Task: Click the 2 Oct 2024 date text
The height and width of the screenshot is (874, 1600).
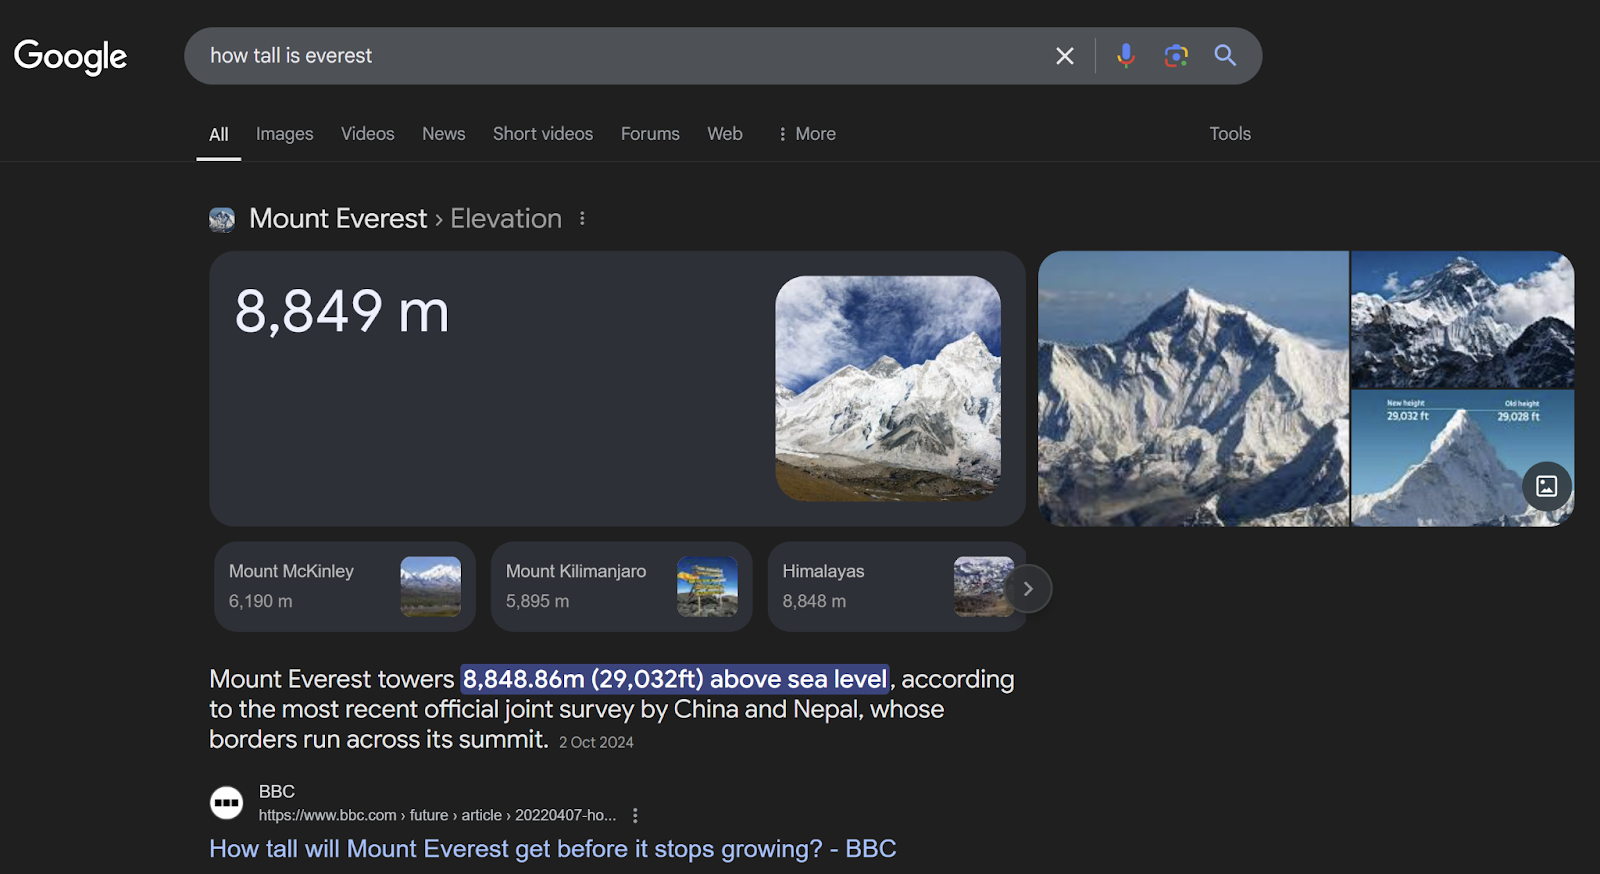Action: (x=596, y=742)
